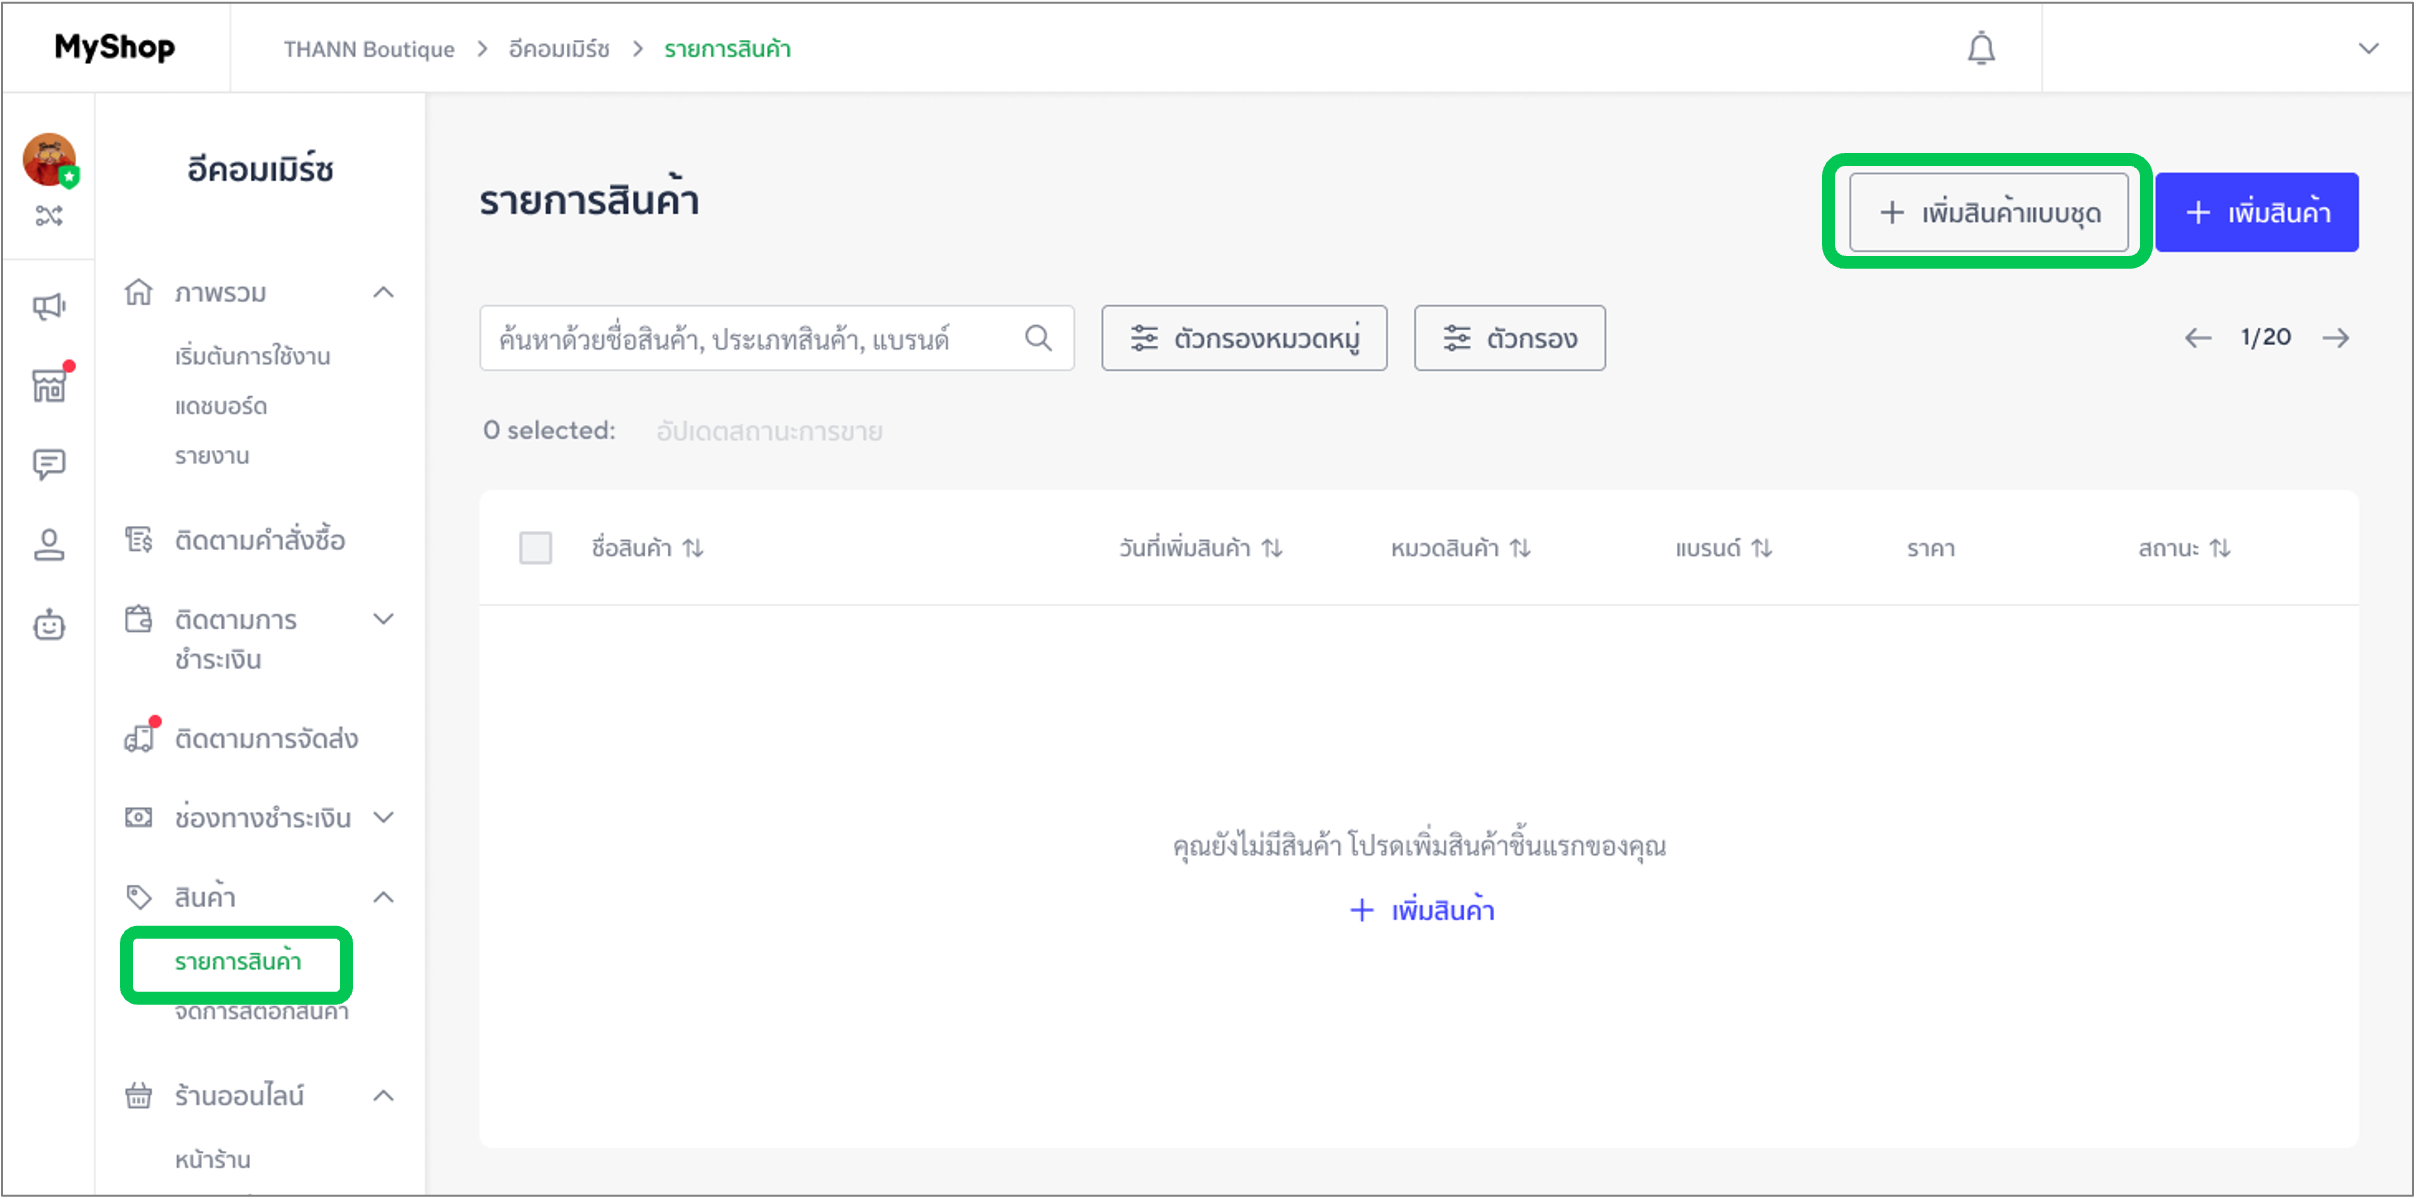Click the shuffle switch icon below the avatar
Screen dimensions: 2418x1199
click(x=48, y=216)
